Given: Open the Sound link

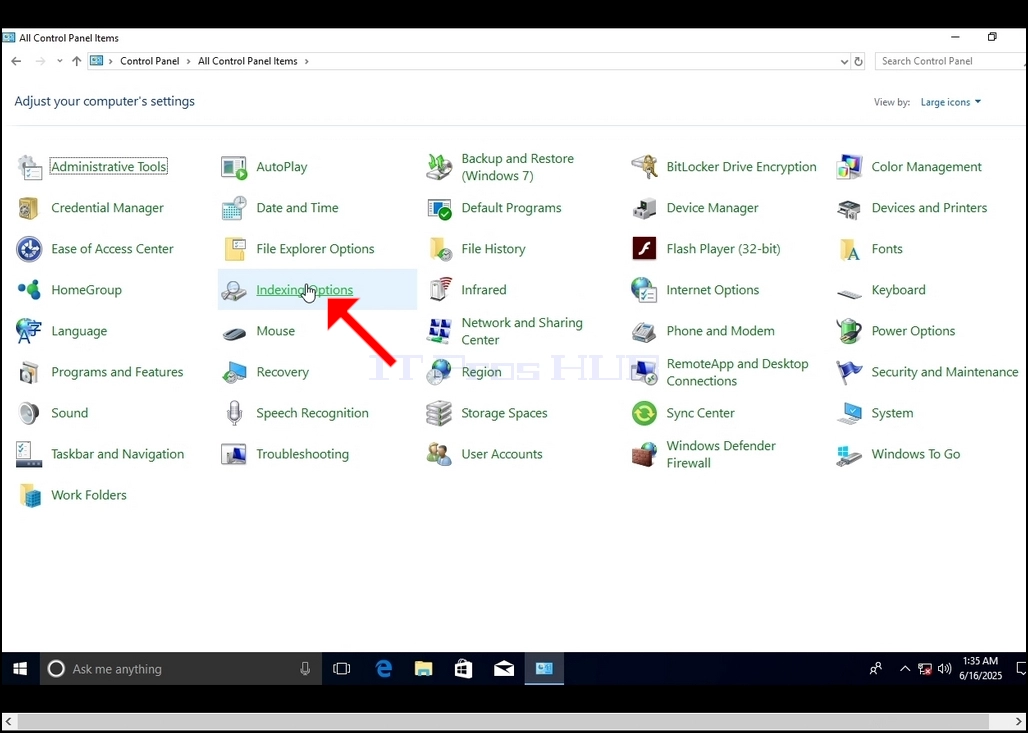Looking at the screenshot, I should [69, 413].
